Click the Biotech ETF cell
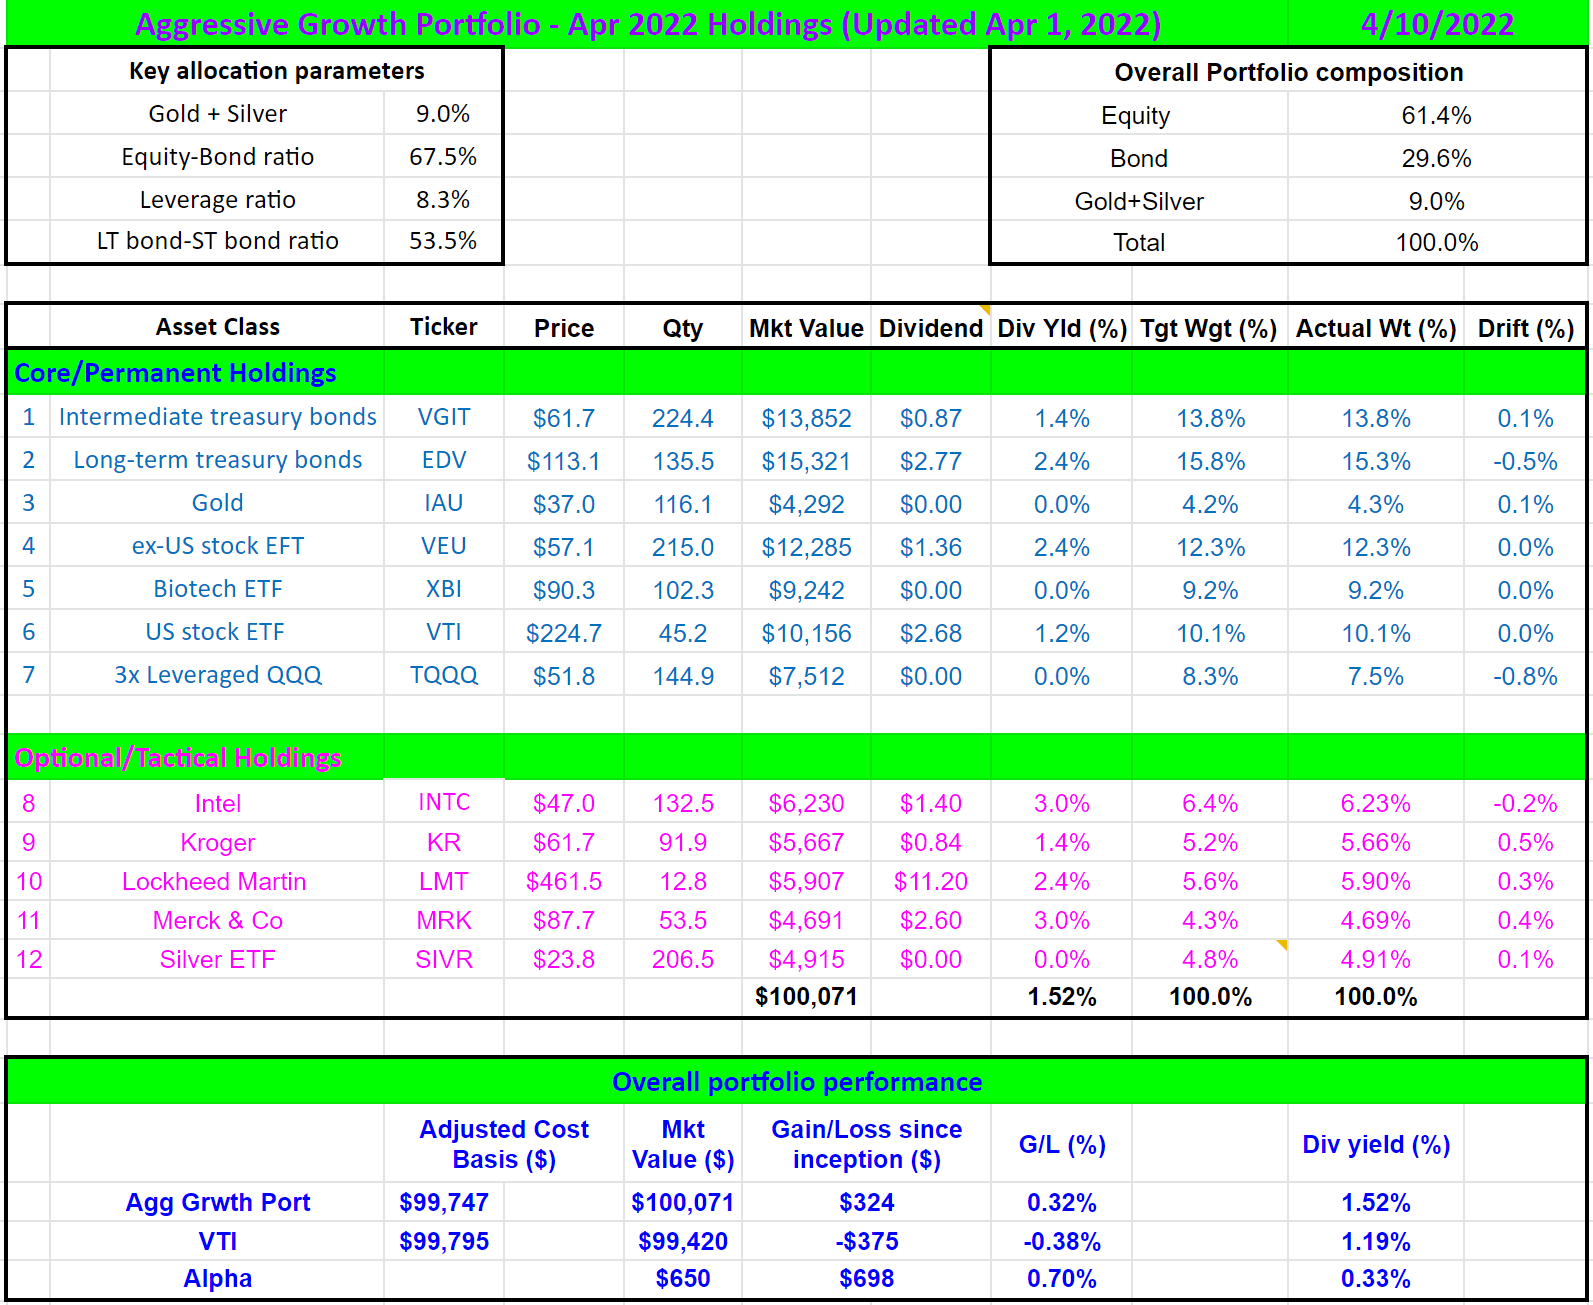 pos(218,589)
